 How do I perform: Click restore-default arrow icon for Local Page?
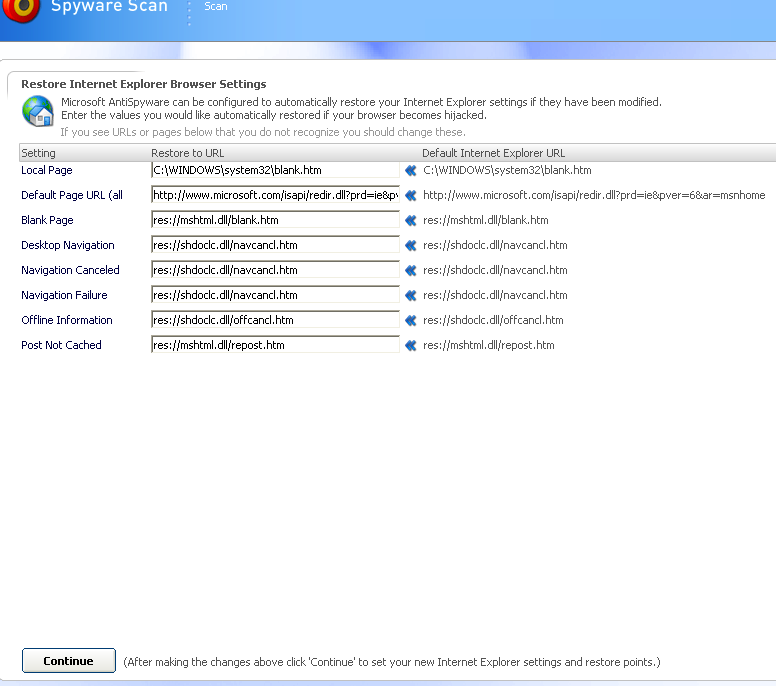tap(411, 171)
